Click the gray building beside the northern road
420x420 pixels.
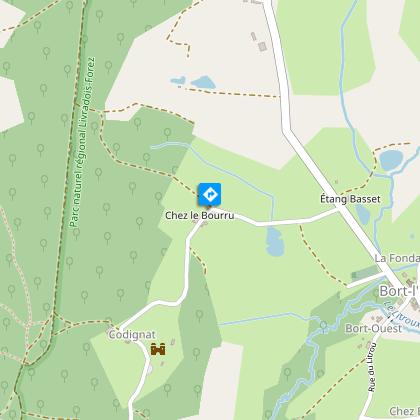tap(263, 46)
